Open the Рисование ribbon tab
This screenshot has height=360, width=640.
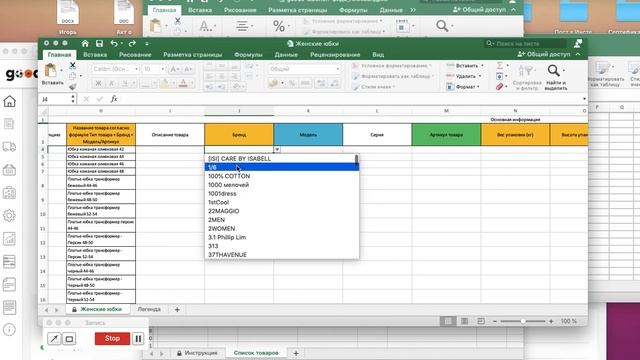(x=135, y=54)
